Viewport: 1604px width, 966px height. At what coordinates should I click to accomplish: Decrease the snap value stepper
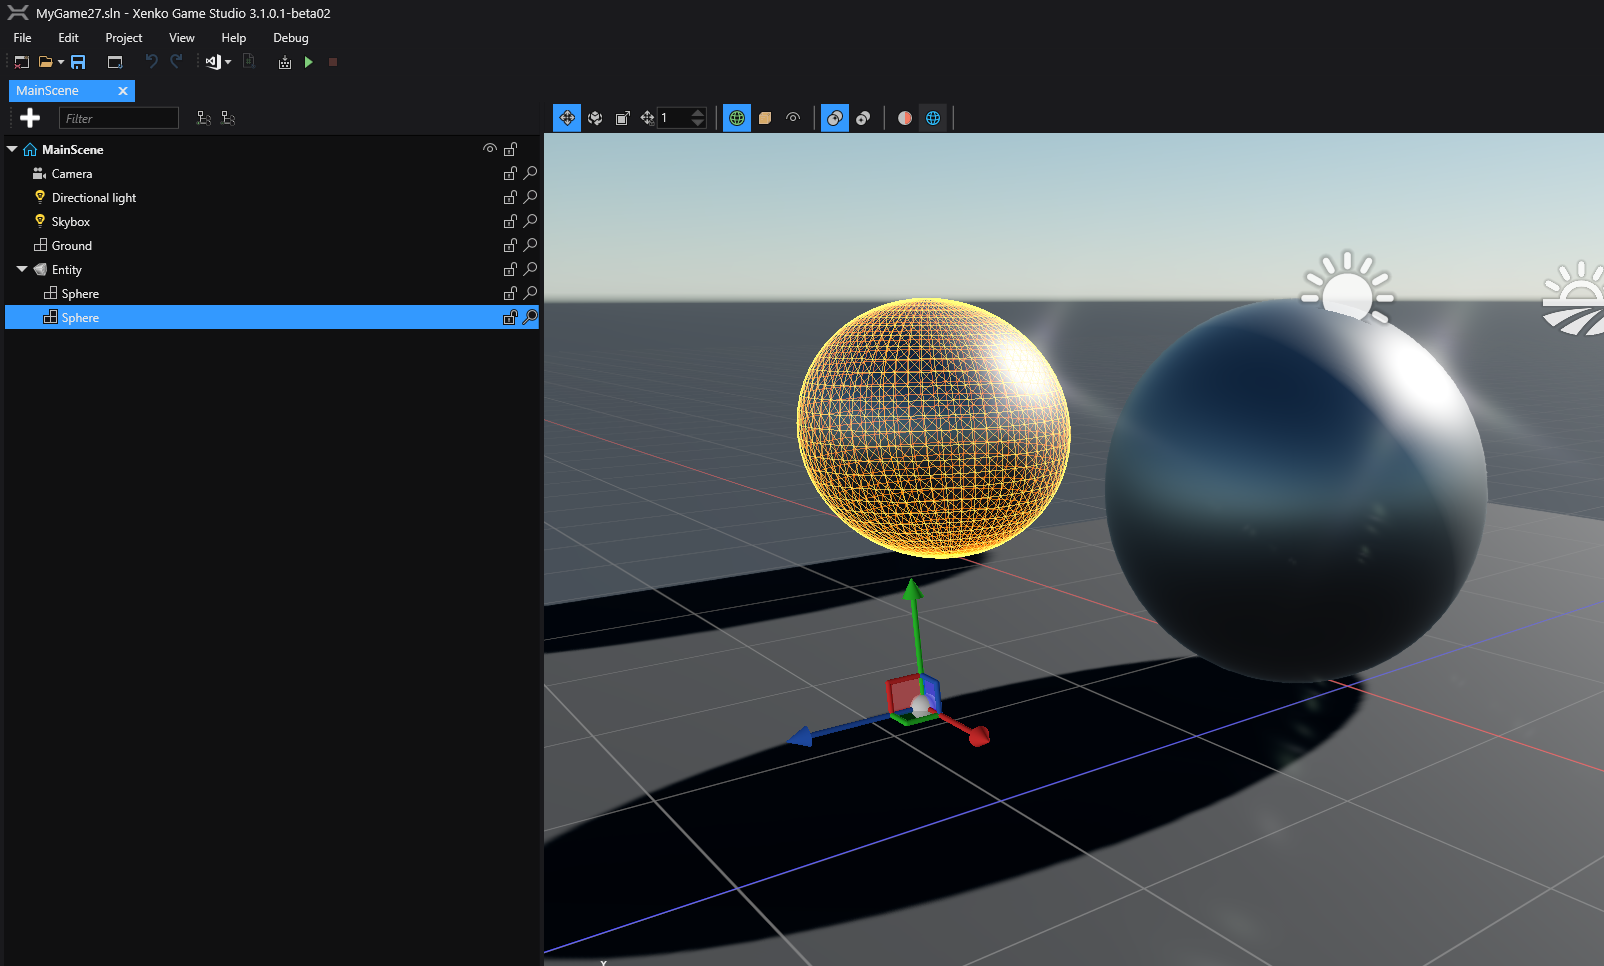[698, 123]
